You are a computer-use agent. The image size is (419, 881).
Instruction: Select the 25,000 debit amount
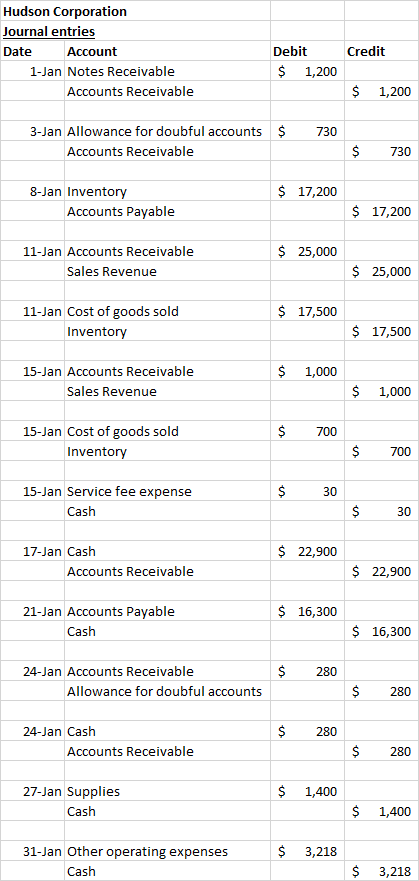[x=307, y=252]
